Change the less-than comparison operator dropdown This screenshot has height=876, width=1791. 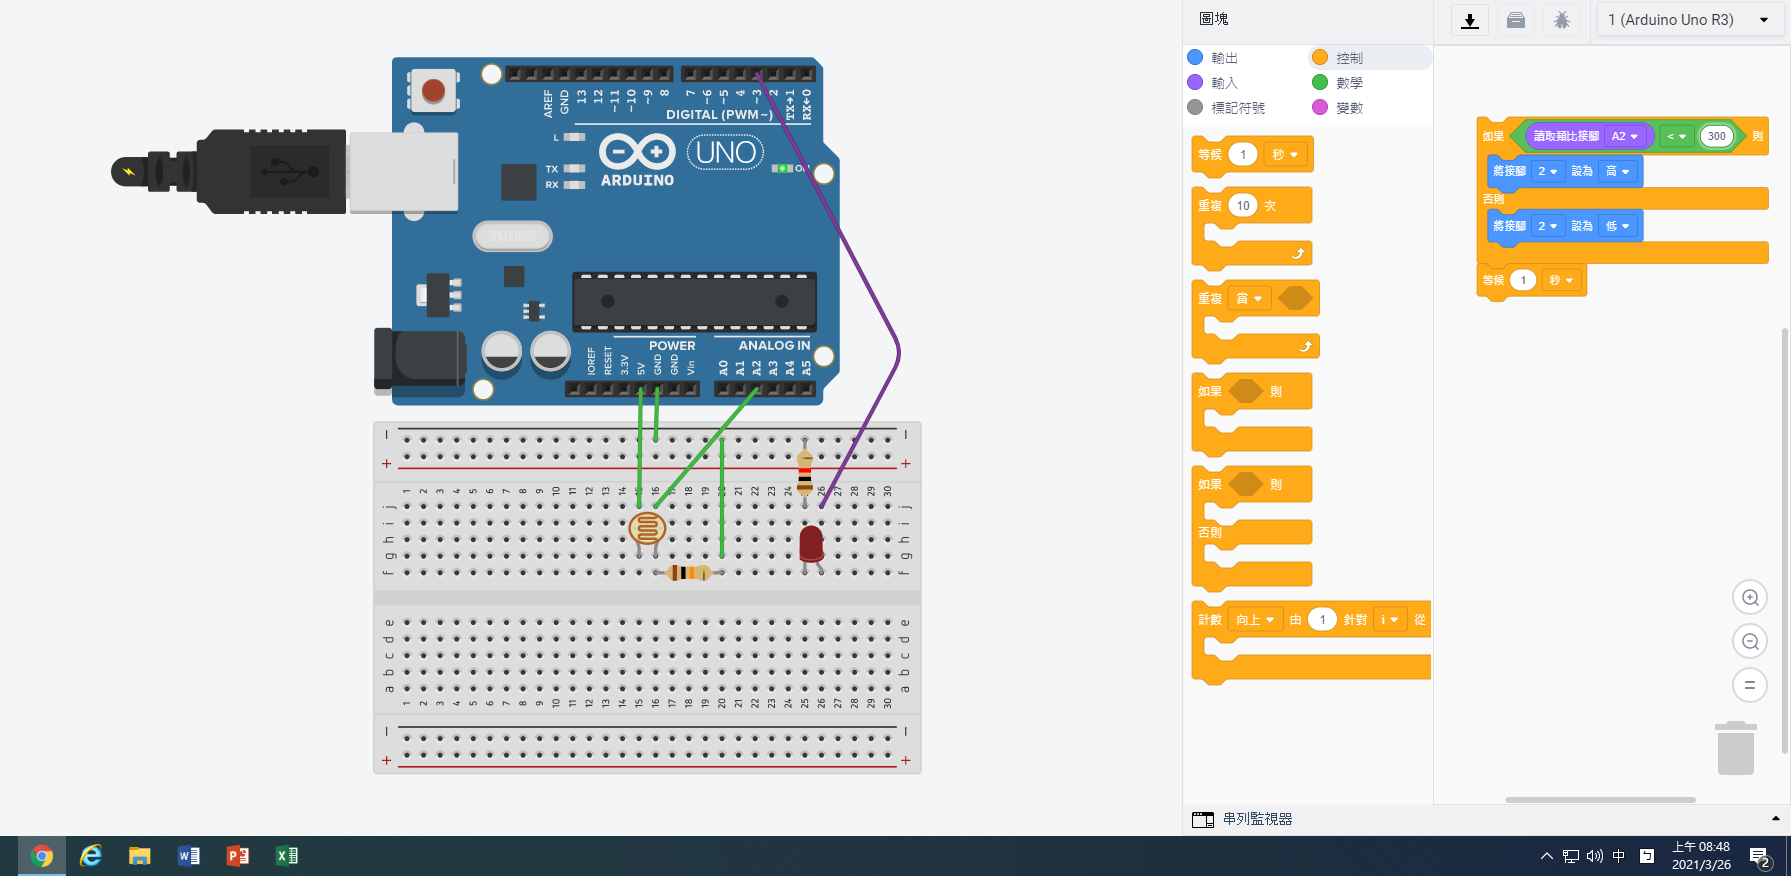tap(1676, 136)
